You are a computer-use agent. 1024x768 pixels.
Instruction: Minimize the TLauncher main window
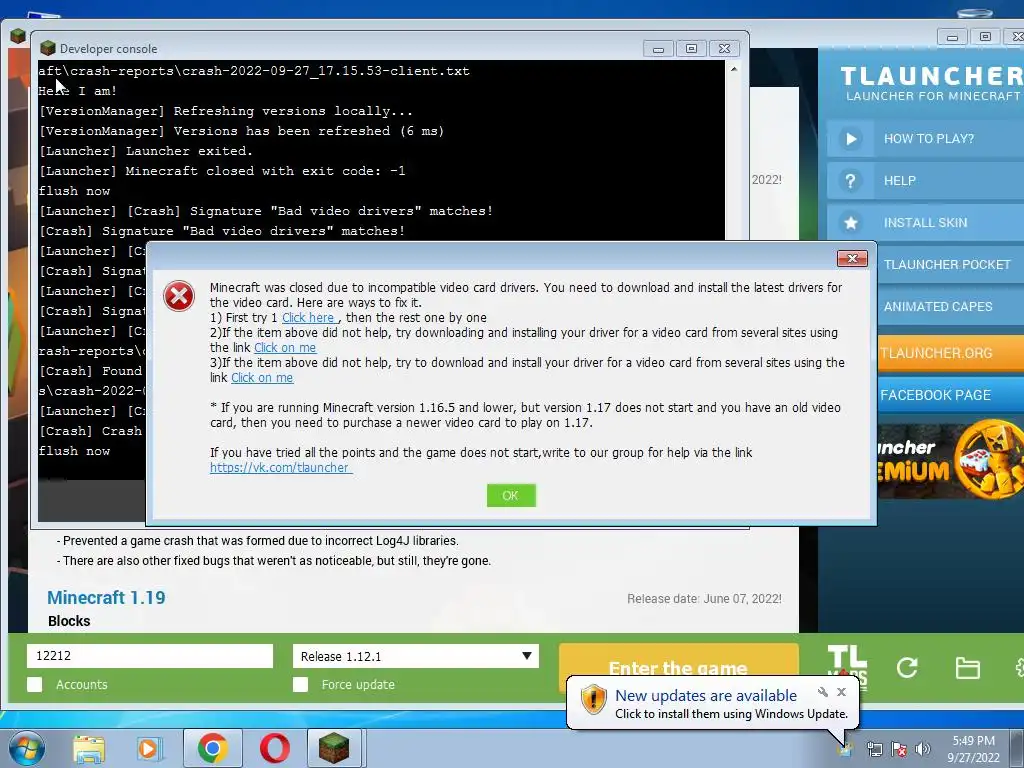click(x=952, y=37)
